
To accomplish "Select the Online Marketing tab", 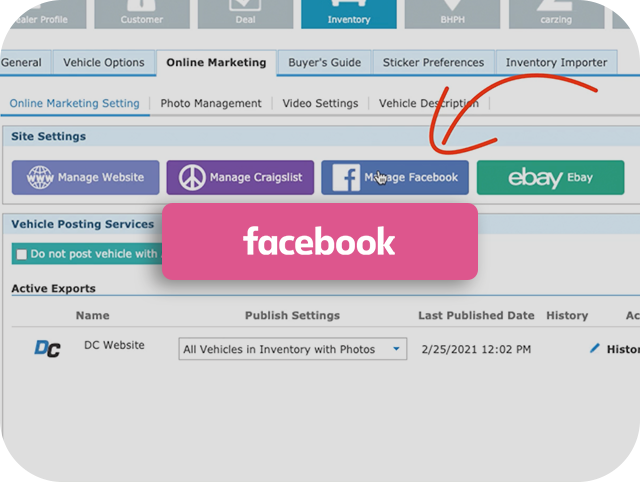I will [216, 62].
